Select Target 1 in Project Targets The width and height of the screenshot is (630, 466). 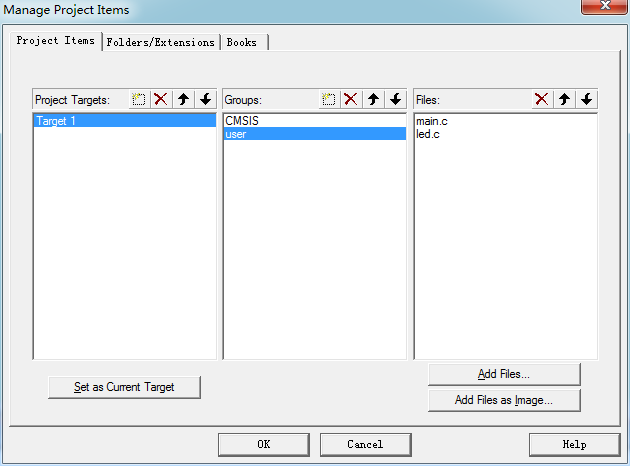click(125, 121)
